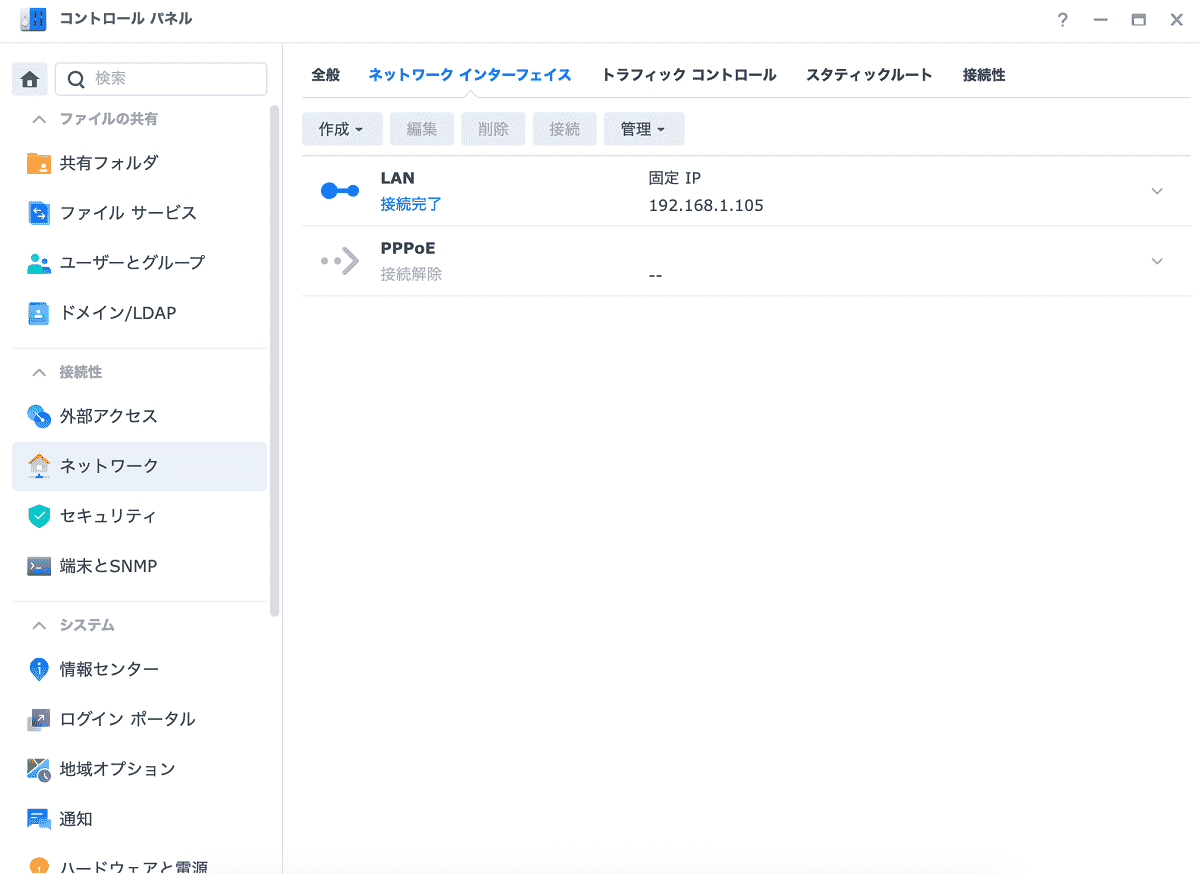1200x874 pixels.
Task: Collapse the 接続性 section
Action: coord(39,372)
